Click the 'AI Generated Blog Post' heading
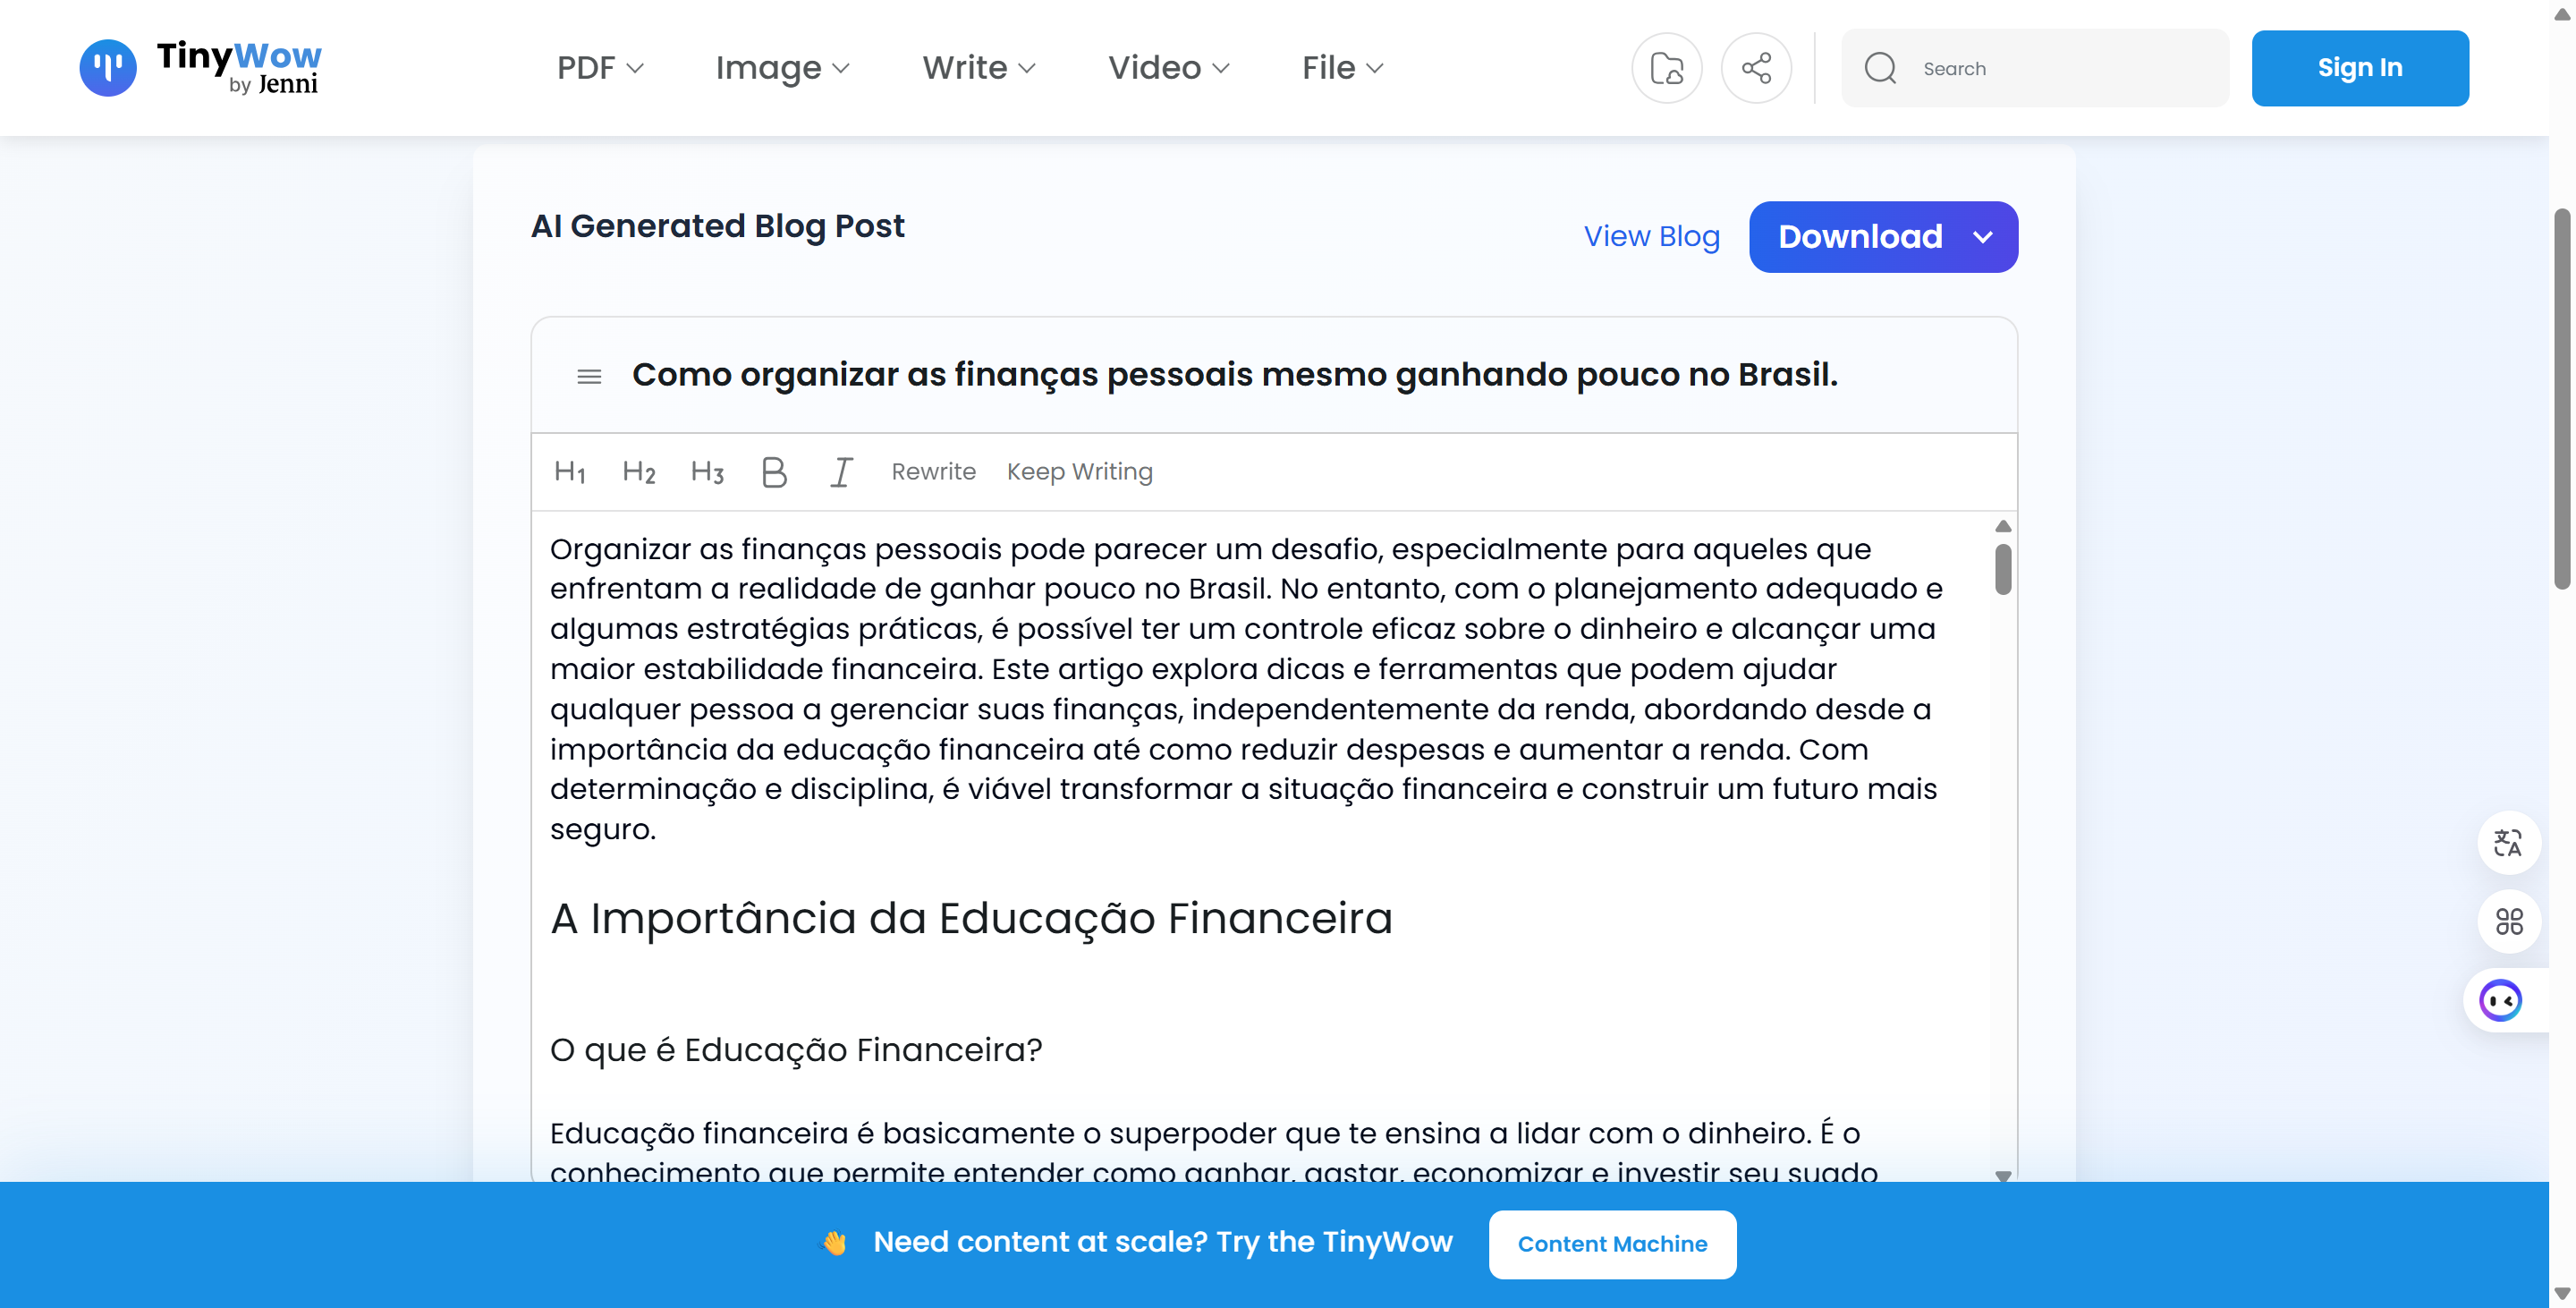This screenshot has width=2576, height=1308. [717, 226]
